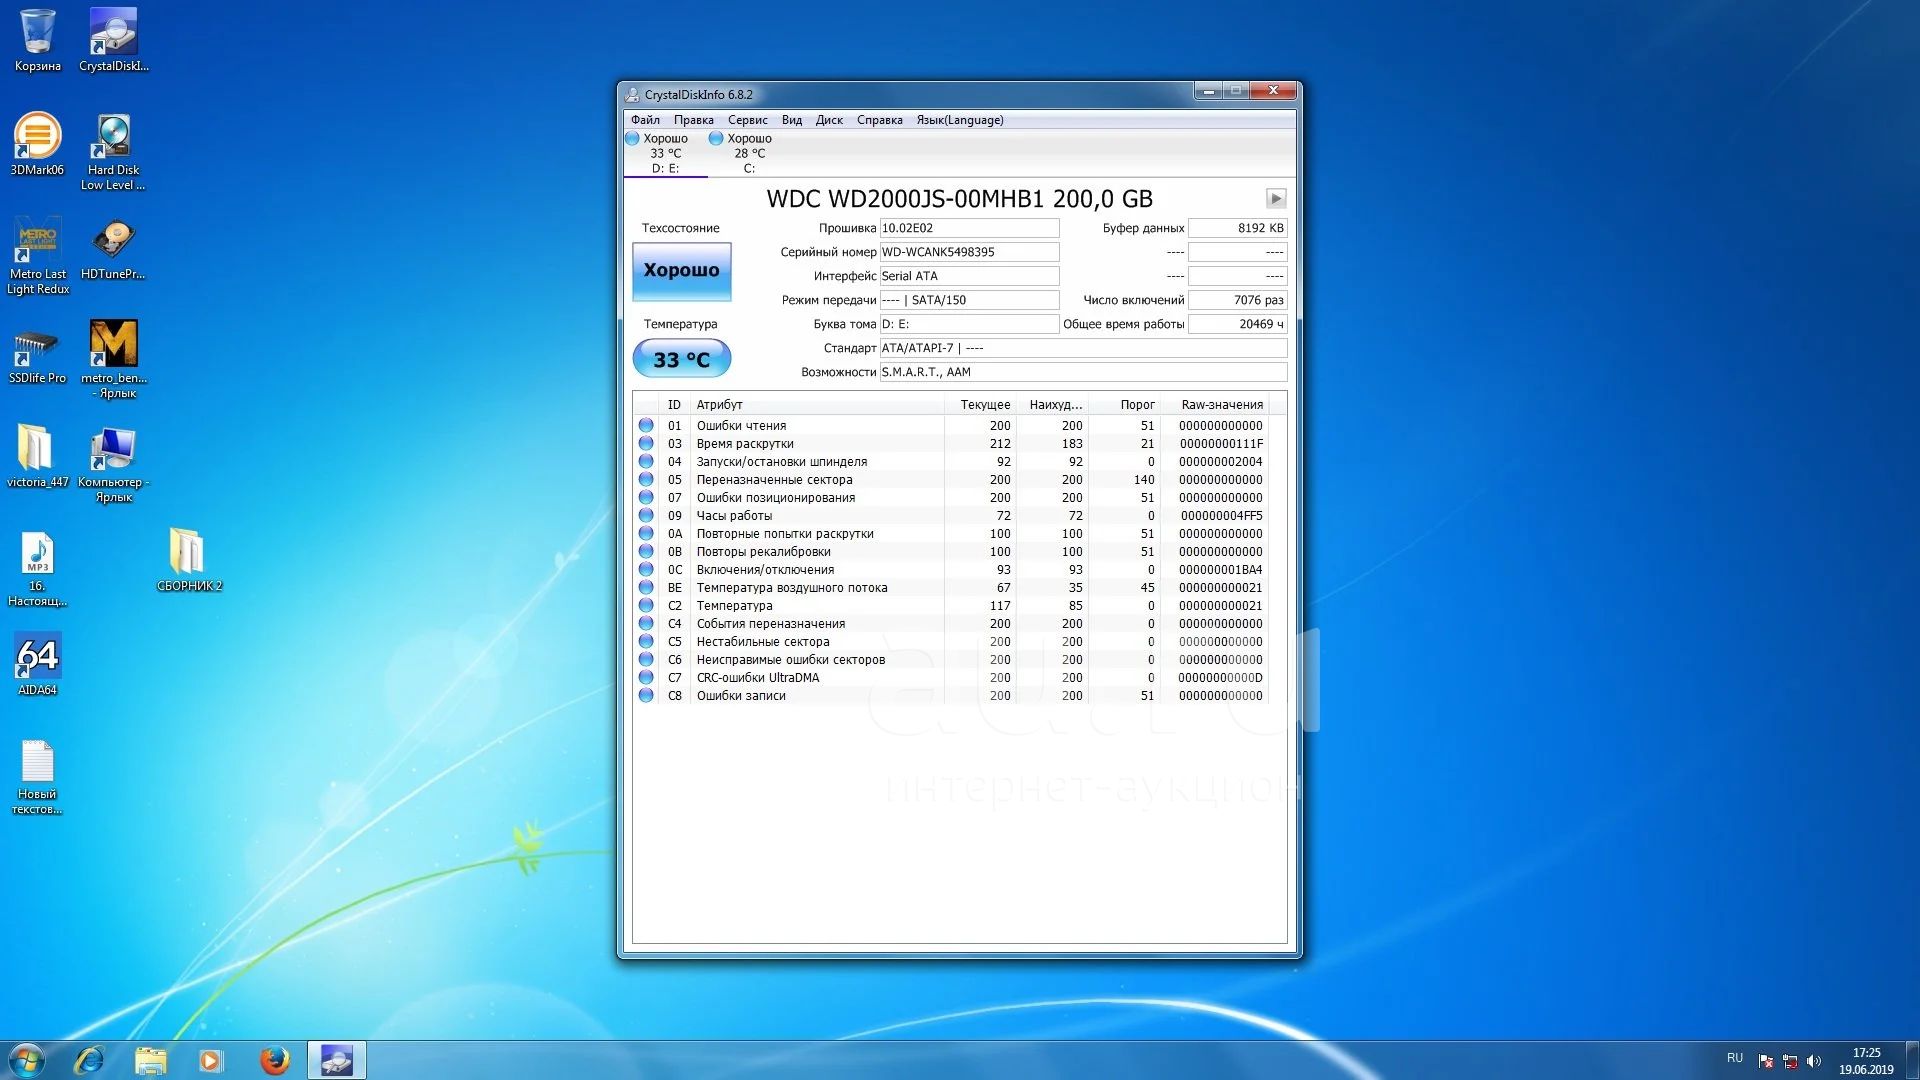This screenshot has height=1080, width=1920.
Task: Select the HDTunePro desktop shortcut
Action: tap(114, 248)
